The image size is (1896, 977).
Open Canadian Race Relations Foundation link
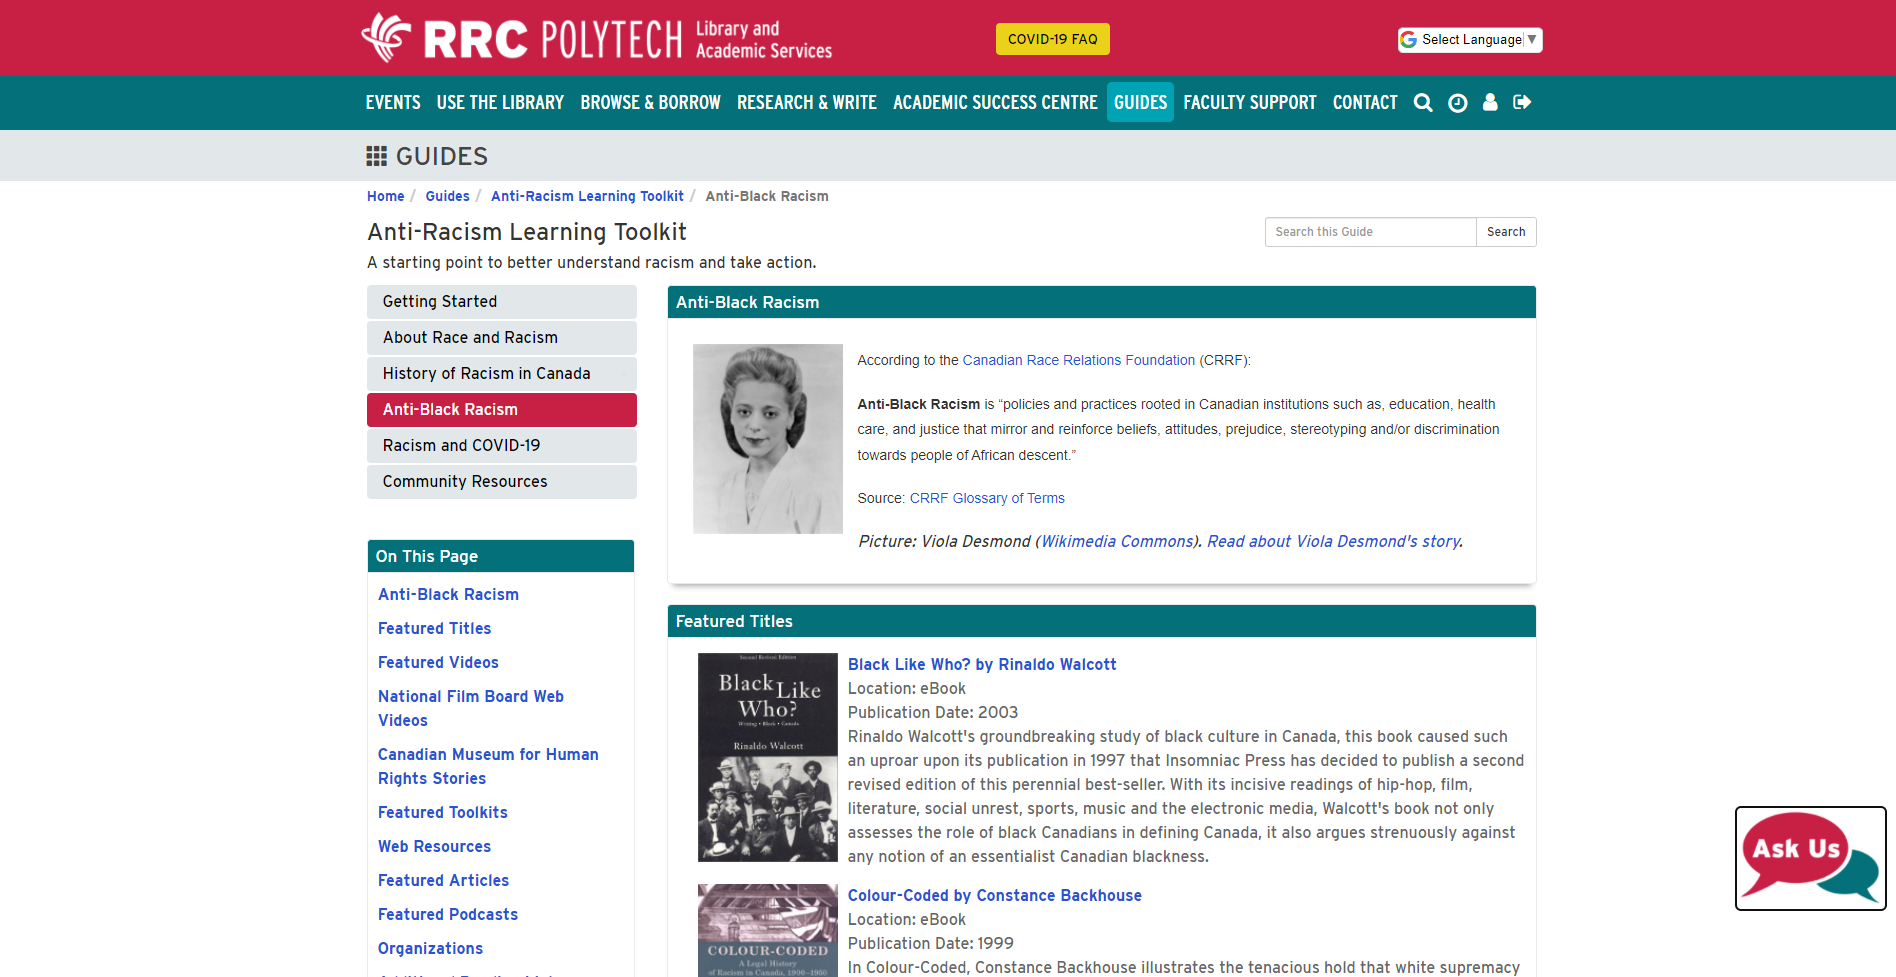pos(1078,360)
